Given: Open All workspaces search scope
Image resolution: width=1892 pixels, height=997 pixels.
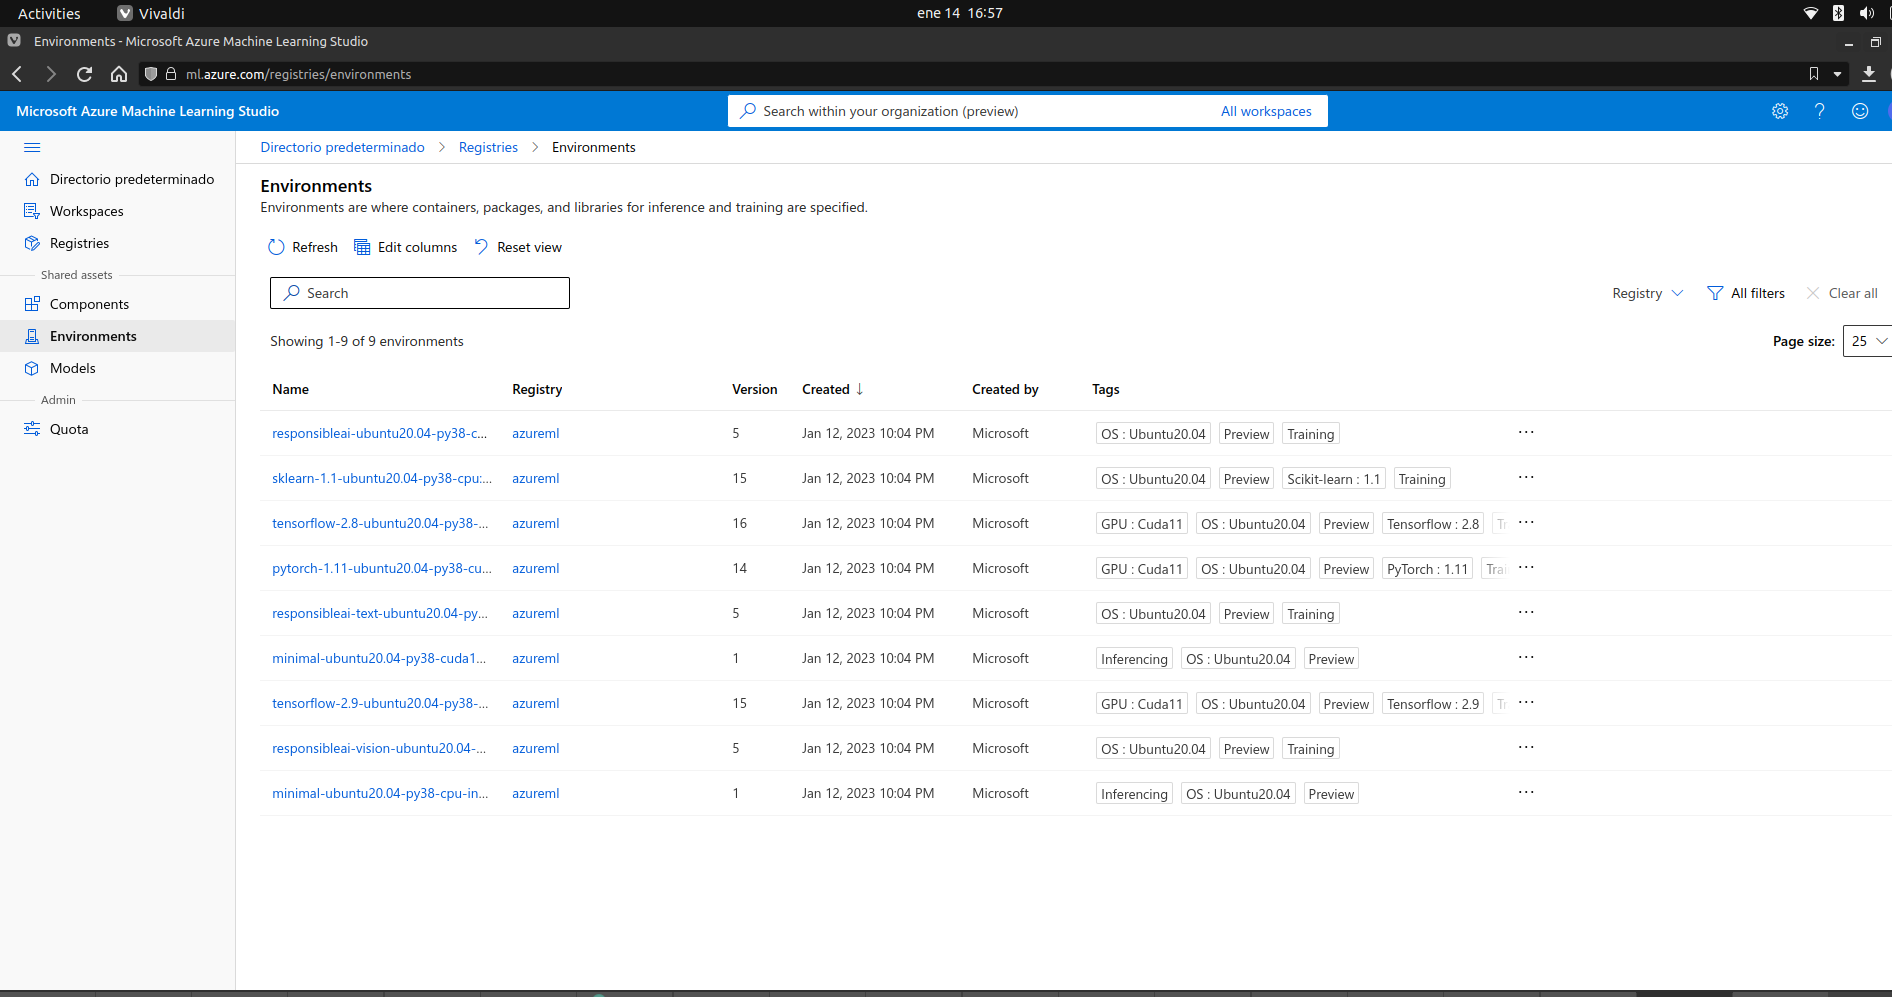Looking at the screenshot, I should (1266, 111).
